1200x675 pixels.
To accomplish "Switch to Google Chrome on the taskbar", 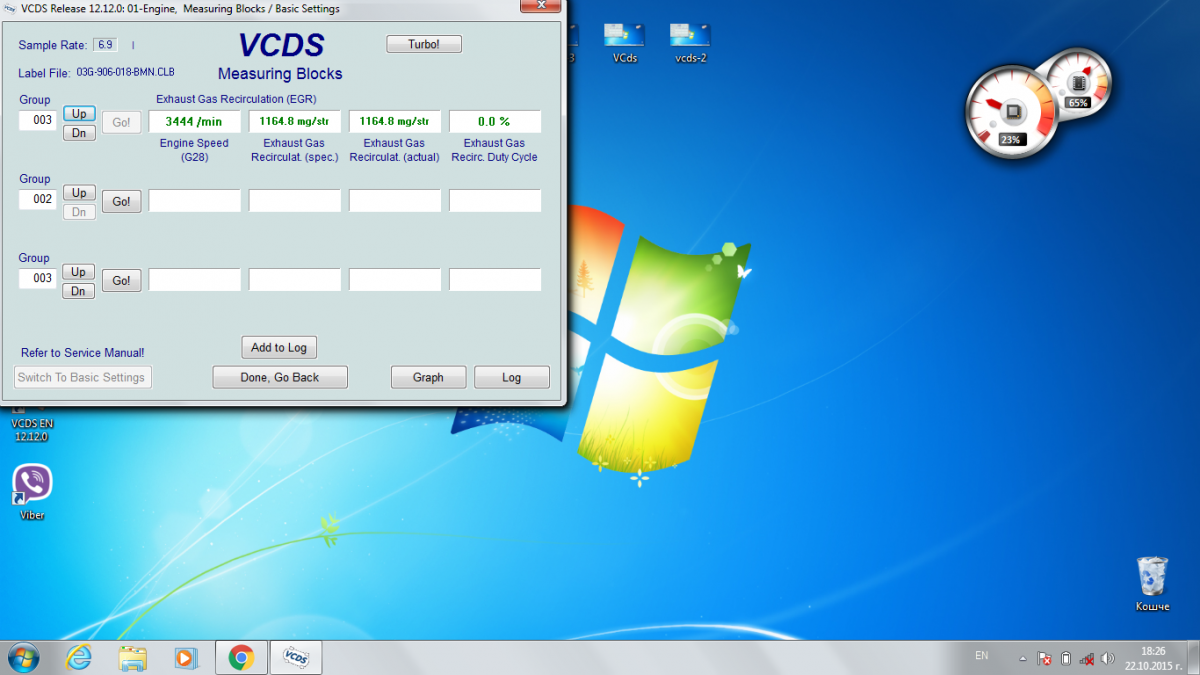I will (x=241, y=657).
